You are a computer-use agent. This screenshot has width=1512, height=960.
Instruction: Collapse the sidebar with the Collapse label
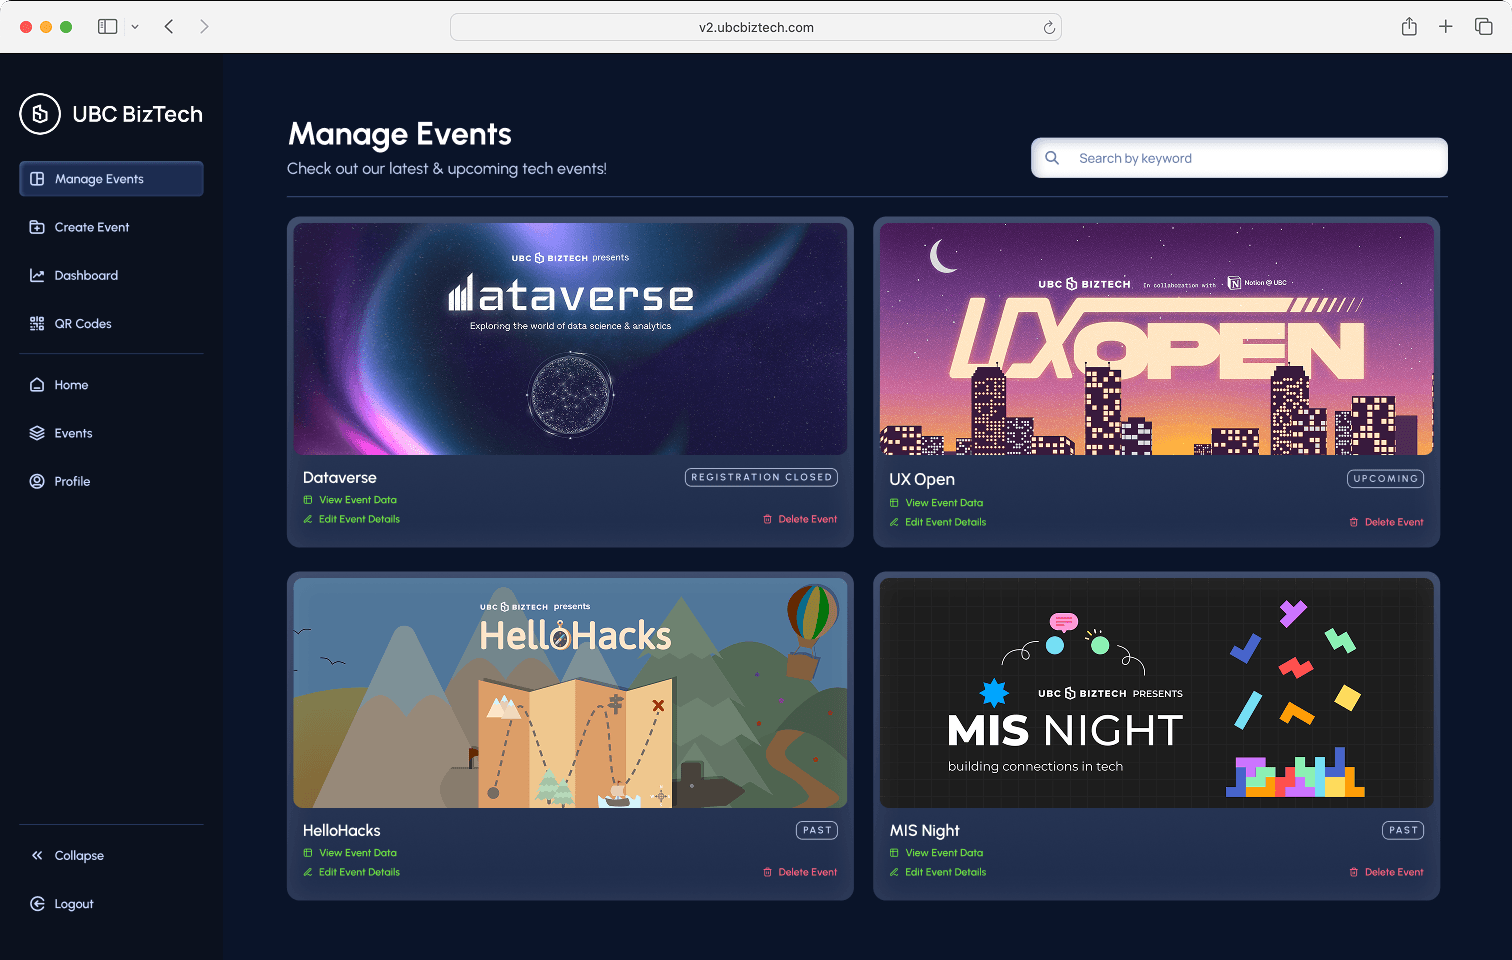coord(79,856)
